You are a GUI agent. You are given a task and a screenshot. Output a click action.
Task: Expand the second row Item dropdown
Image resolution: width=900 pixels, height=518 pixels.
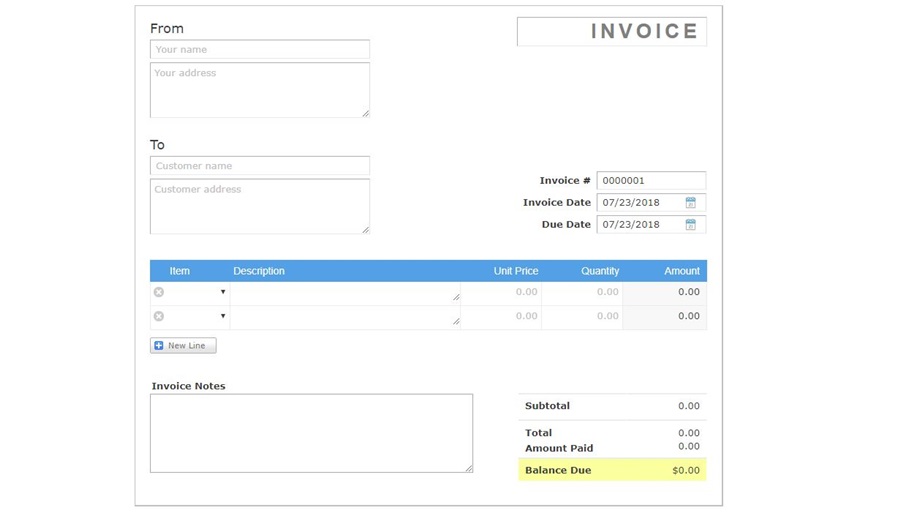pyautogui.click(x=223, y=316)
